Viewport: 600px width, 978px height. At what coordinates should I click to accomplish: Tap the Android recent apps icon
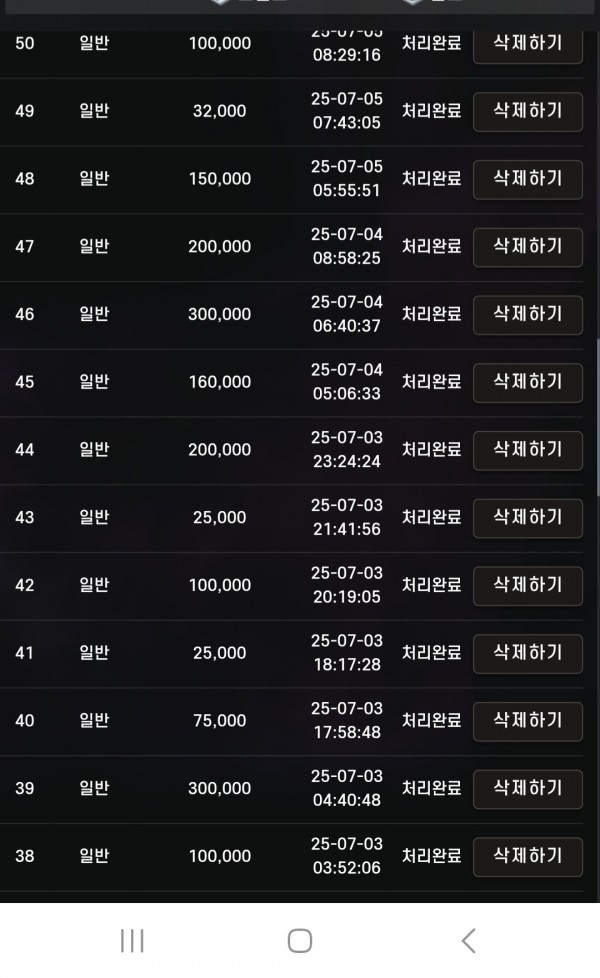[x=132, y=940]
